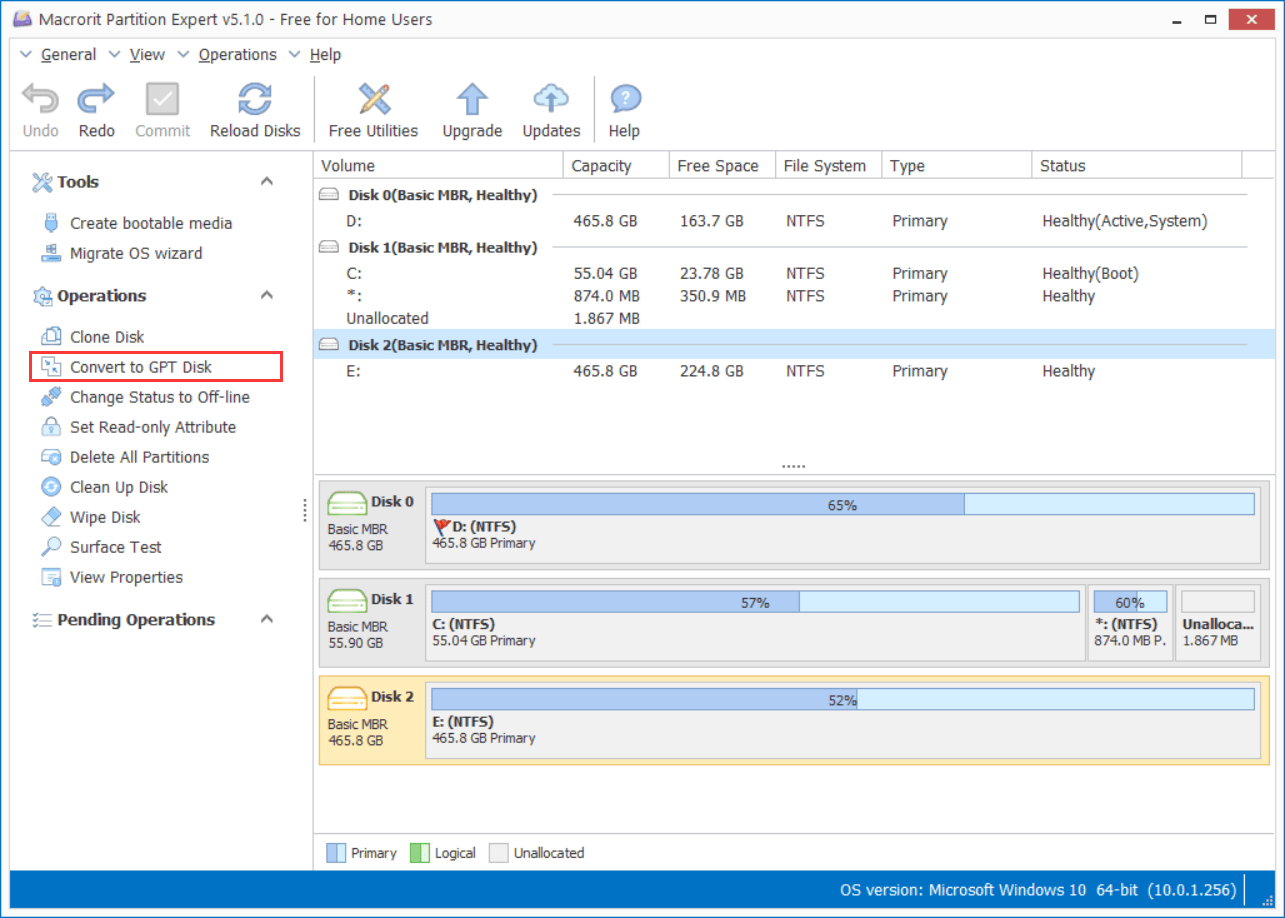This screenshot has width=1285, height=918.
Task: Click the Migrate OS wizard icon
Action: pos(51,253)
